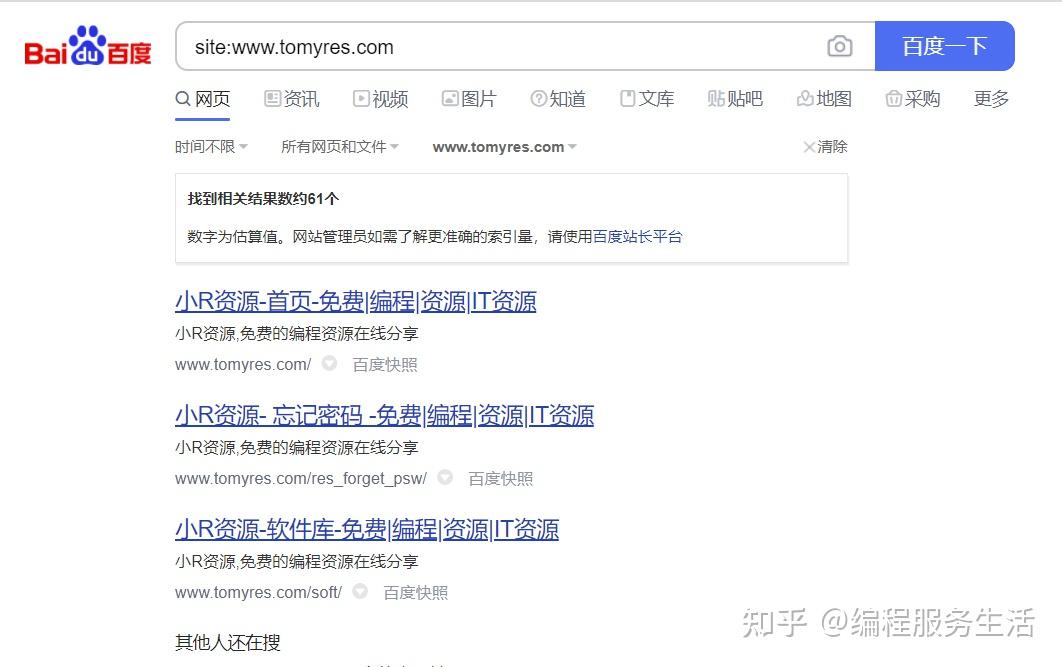Expand the www.tomyres.com site filter dropdown

coord(505,147)
